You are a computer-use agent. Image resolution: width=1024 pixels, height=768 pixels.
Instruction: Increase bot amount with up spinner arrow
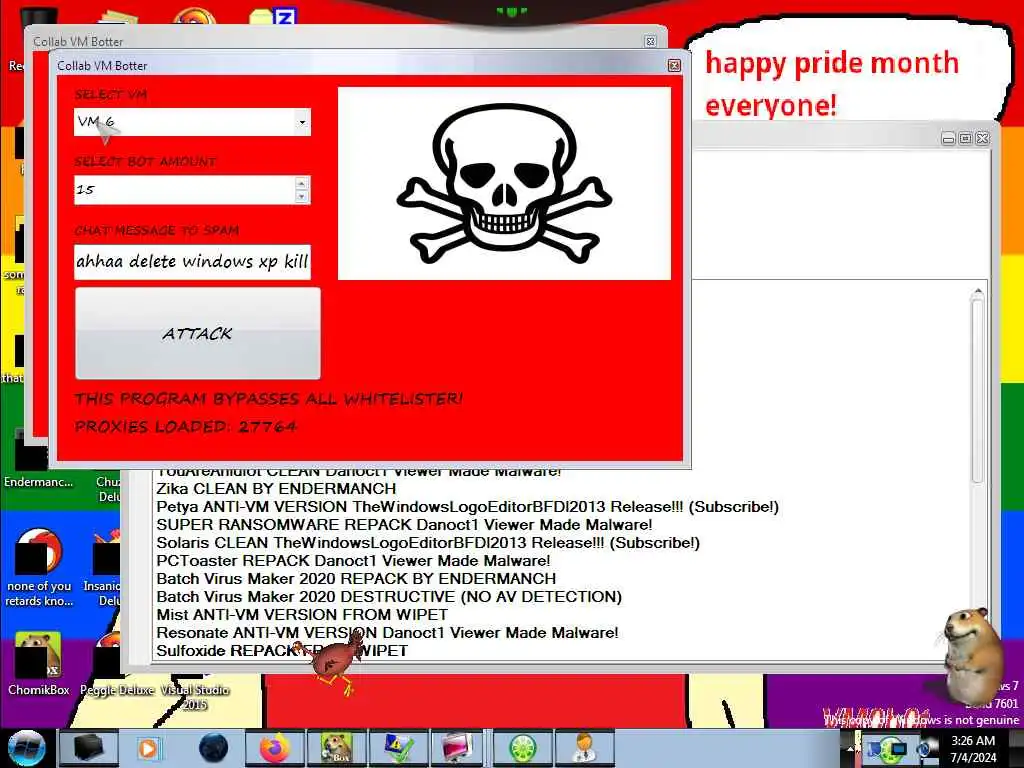coord(302,184)
